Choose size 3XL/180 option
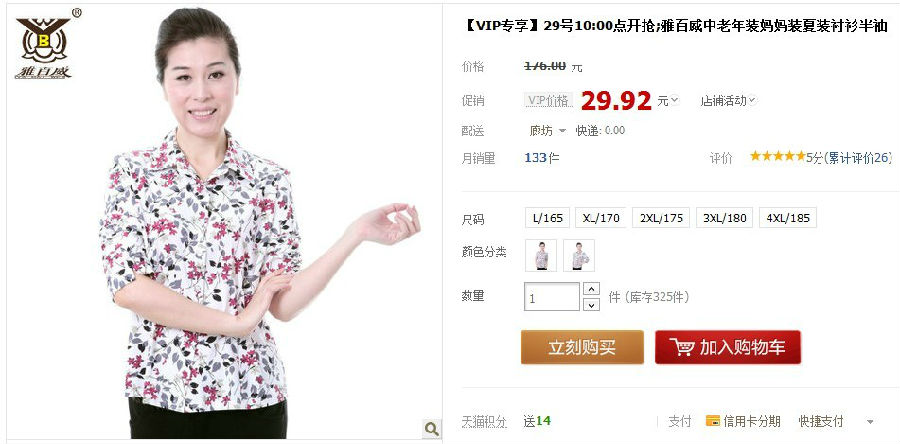This screenshot has width=900, height=444. pyautogui.click(x=724, y=218)
